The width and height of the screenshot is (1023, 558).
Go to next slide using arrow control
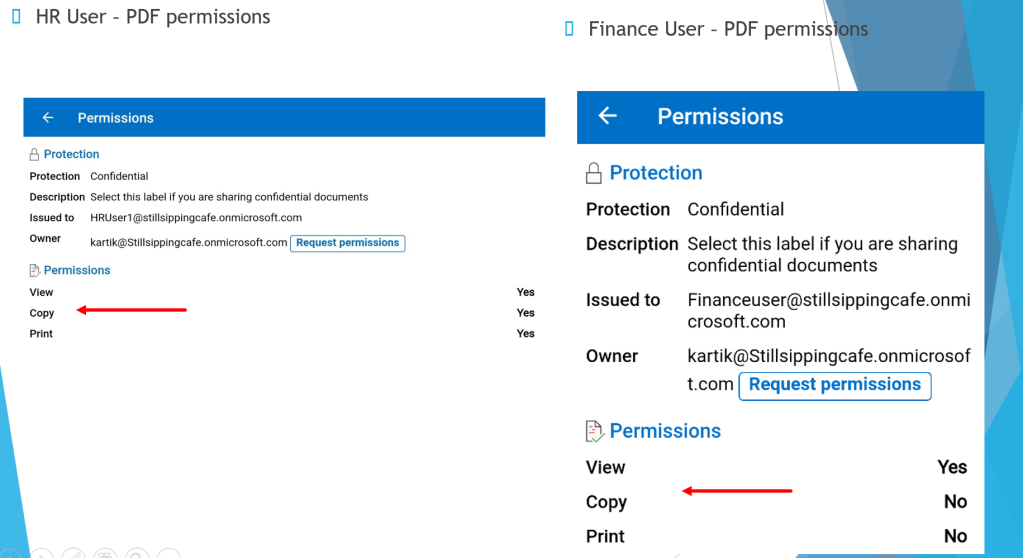pyautogui.click(x=41, y=553)
